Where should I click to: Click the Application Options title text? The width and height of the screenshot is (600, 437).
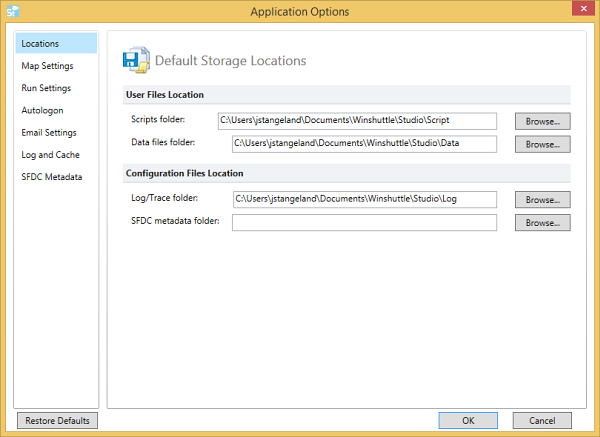(300, 11)
